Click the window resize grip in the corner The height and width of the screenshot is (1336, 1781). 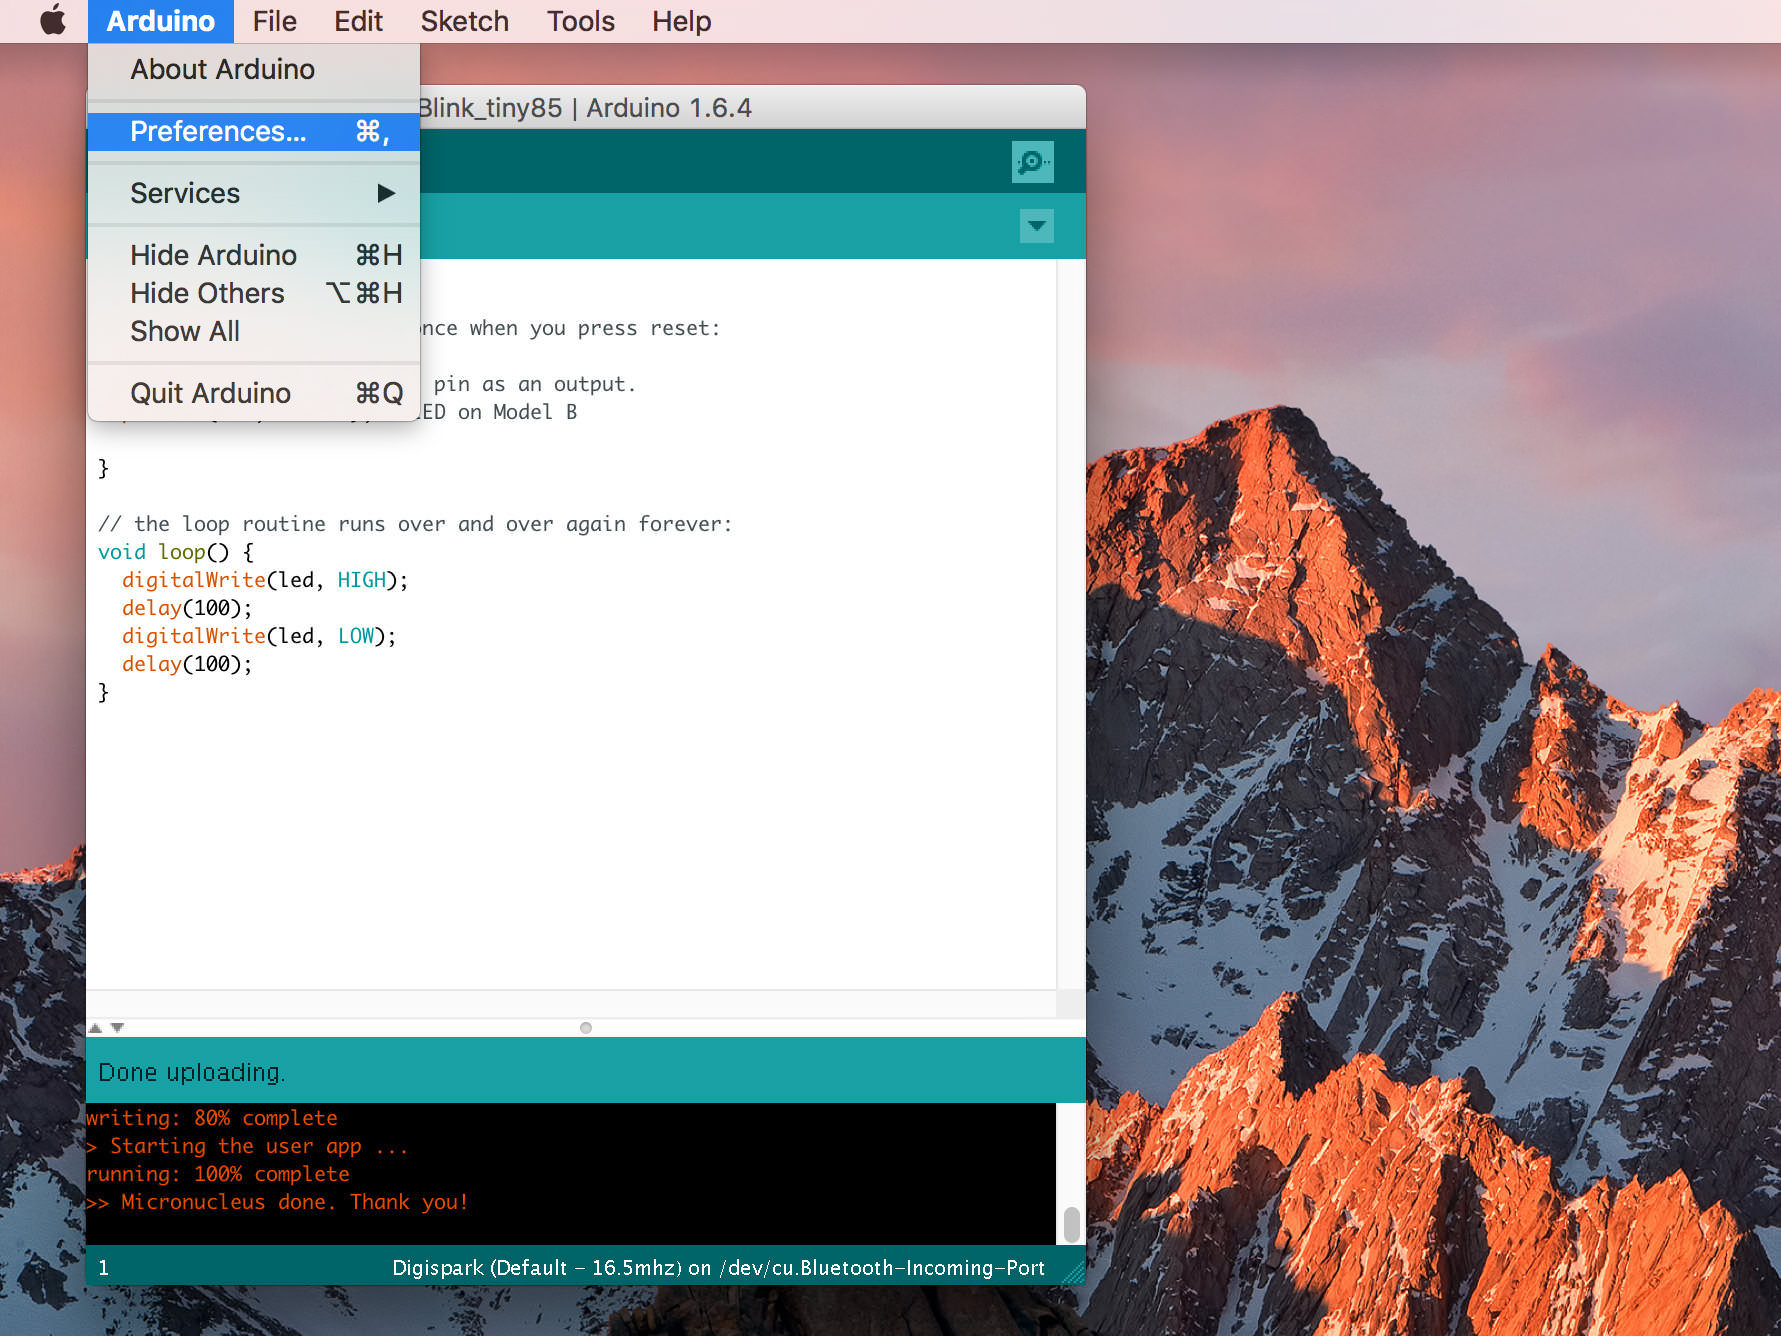click(1074, 1274)
